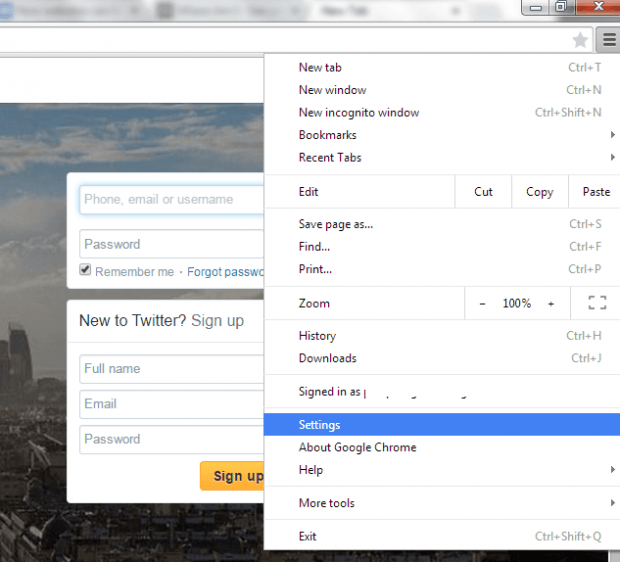The image size is (620, 562).
Task: Close the Chrome window
Action: click(598, 6)
